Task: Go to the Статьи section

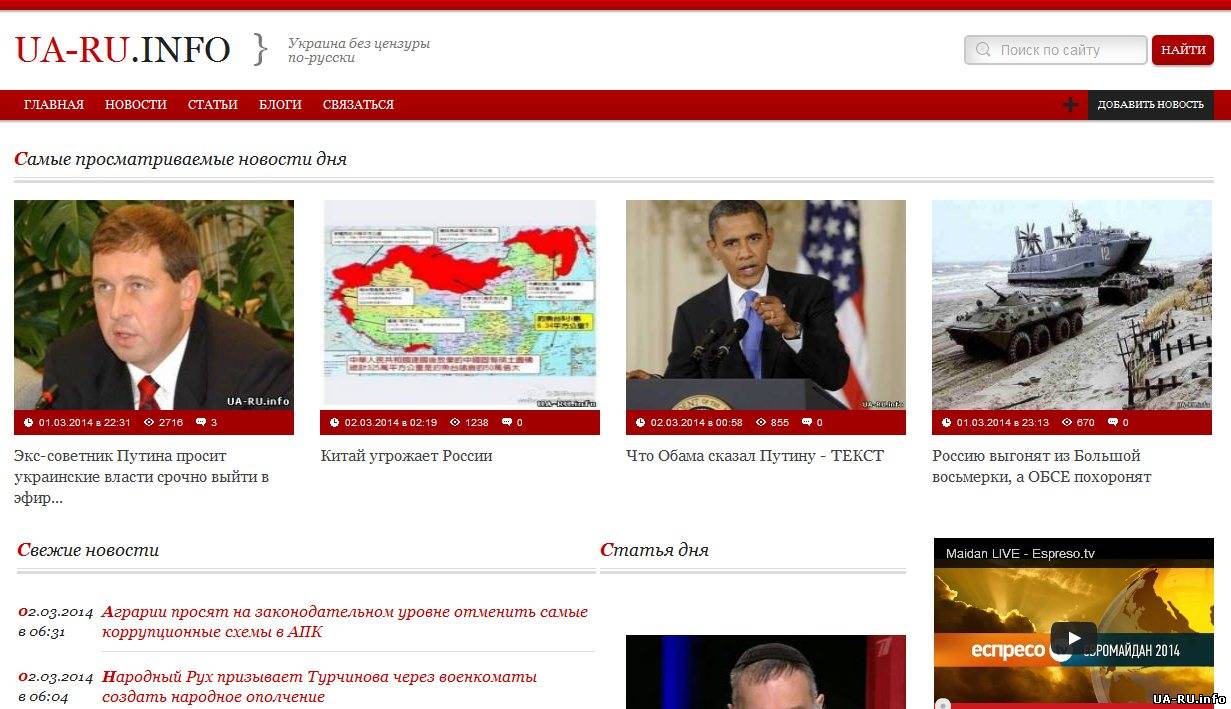Action: (212, 105)
